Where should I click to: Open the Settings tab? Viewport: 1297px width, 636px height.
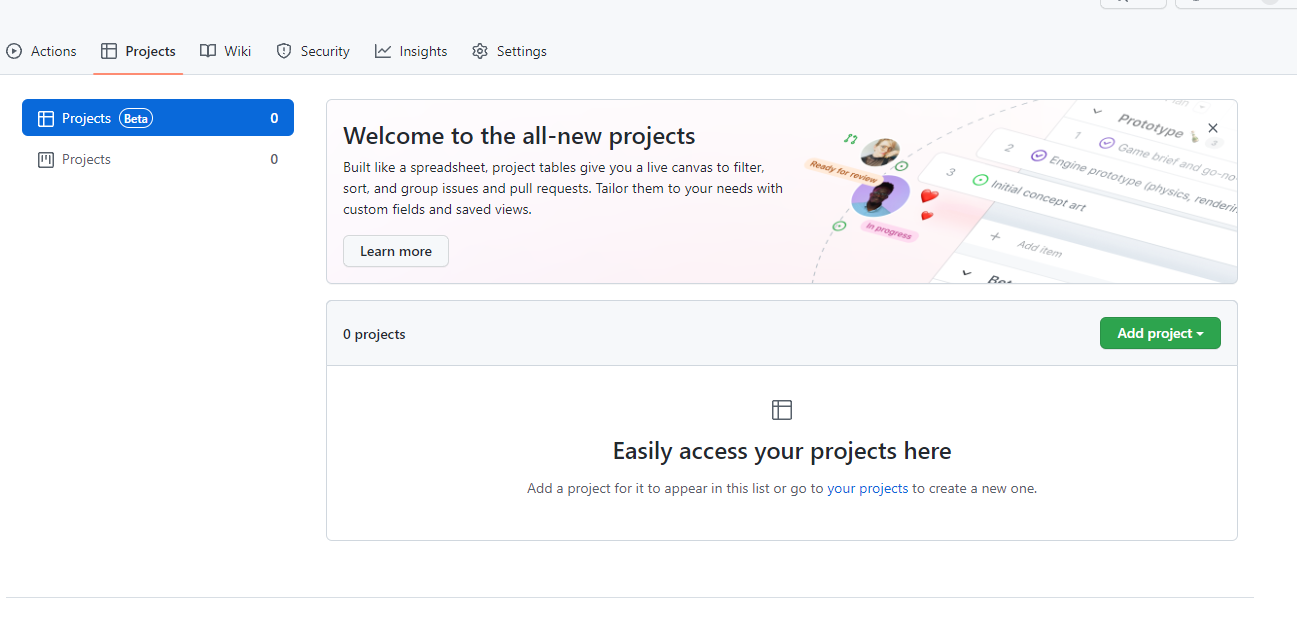[521, 51]
